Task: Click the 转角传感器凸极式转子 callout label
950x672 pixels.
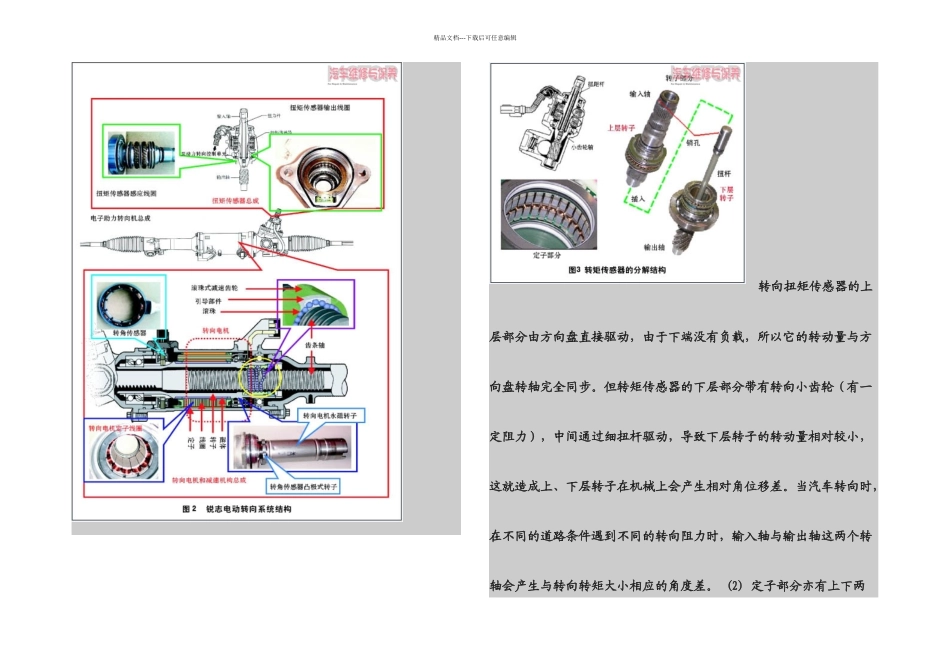Action: coord(304,487)
